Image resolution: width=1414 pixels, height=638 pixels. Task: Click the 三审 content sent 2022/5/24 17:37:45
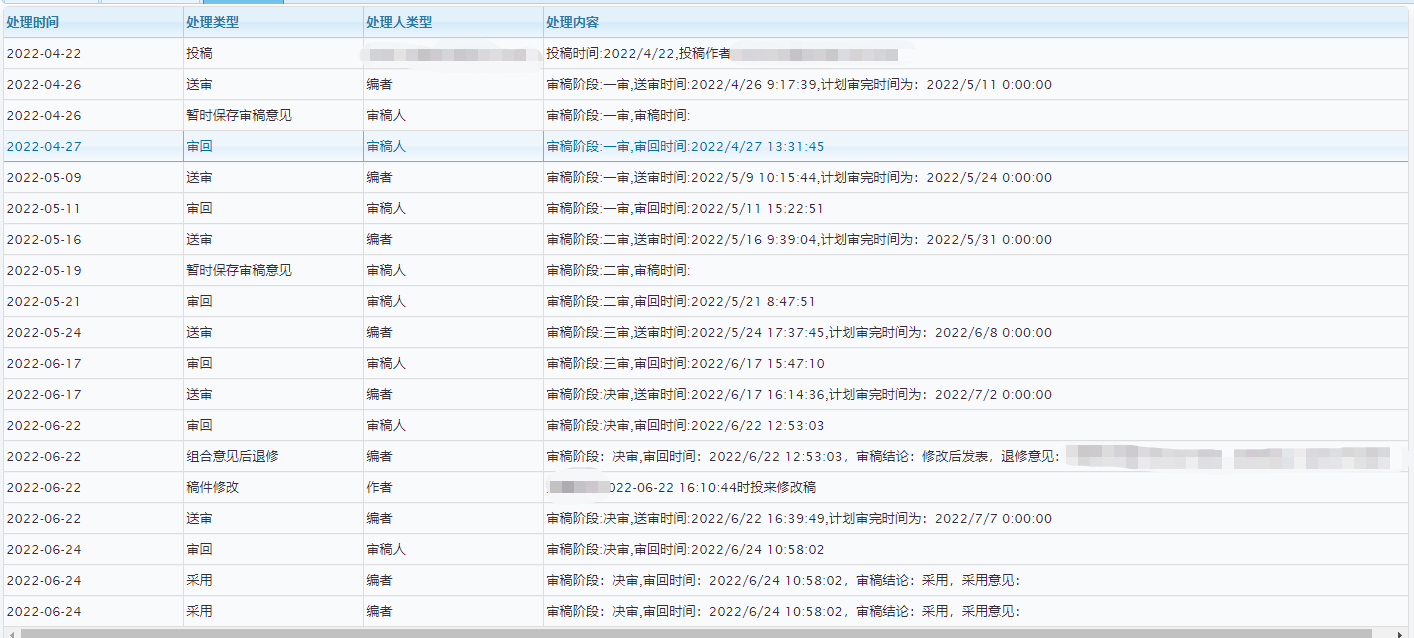[799, 333]
